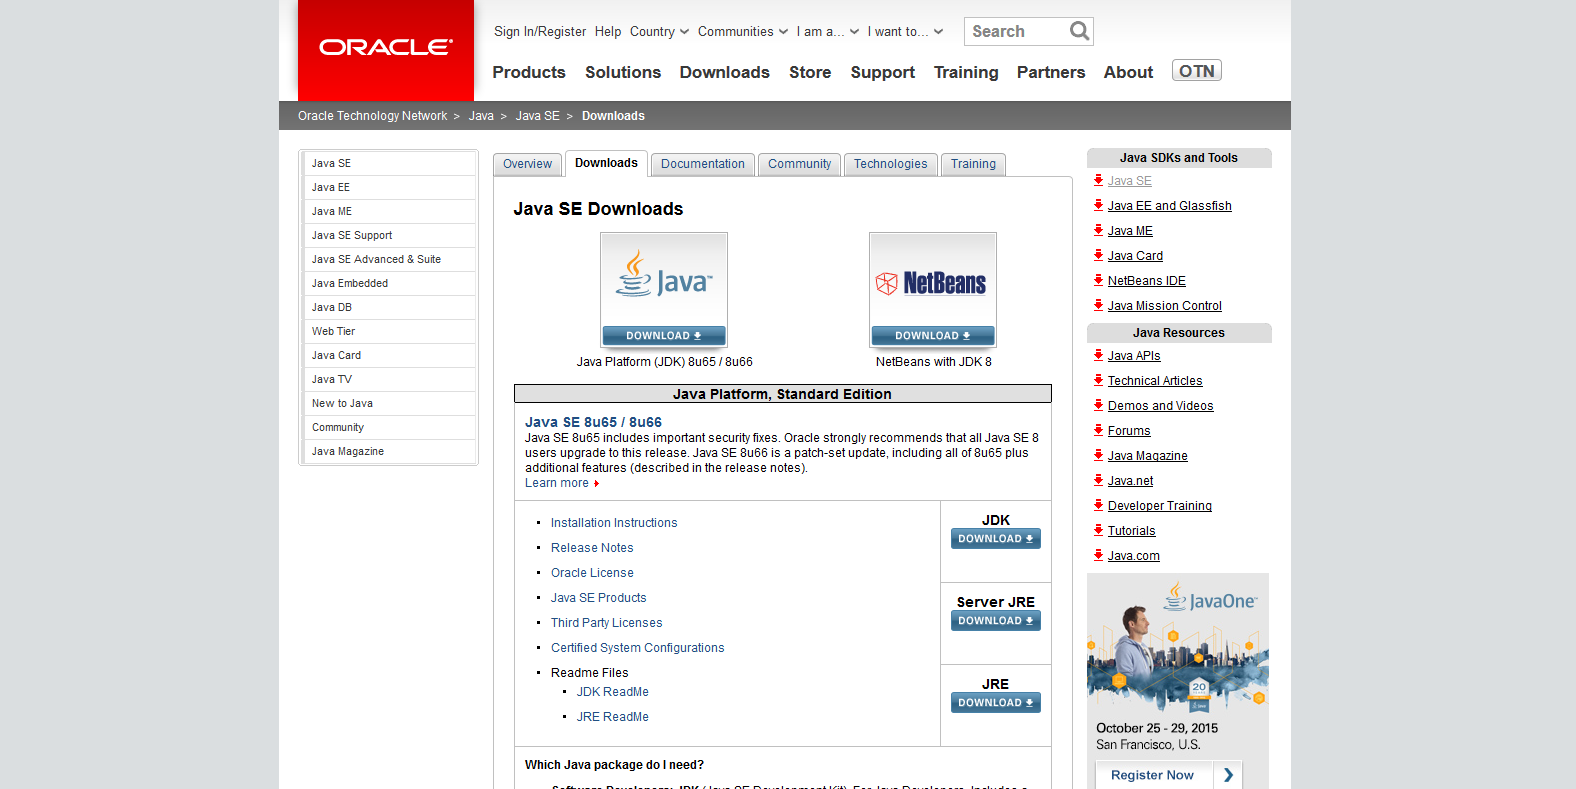
Task: Open Certified System Configurations link
Action: click(637, 648)
